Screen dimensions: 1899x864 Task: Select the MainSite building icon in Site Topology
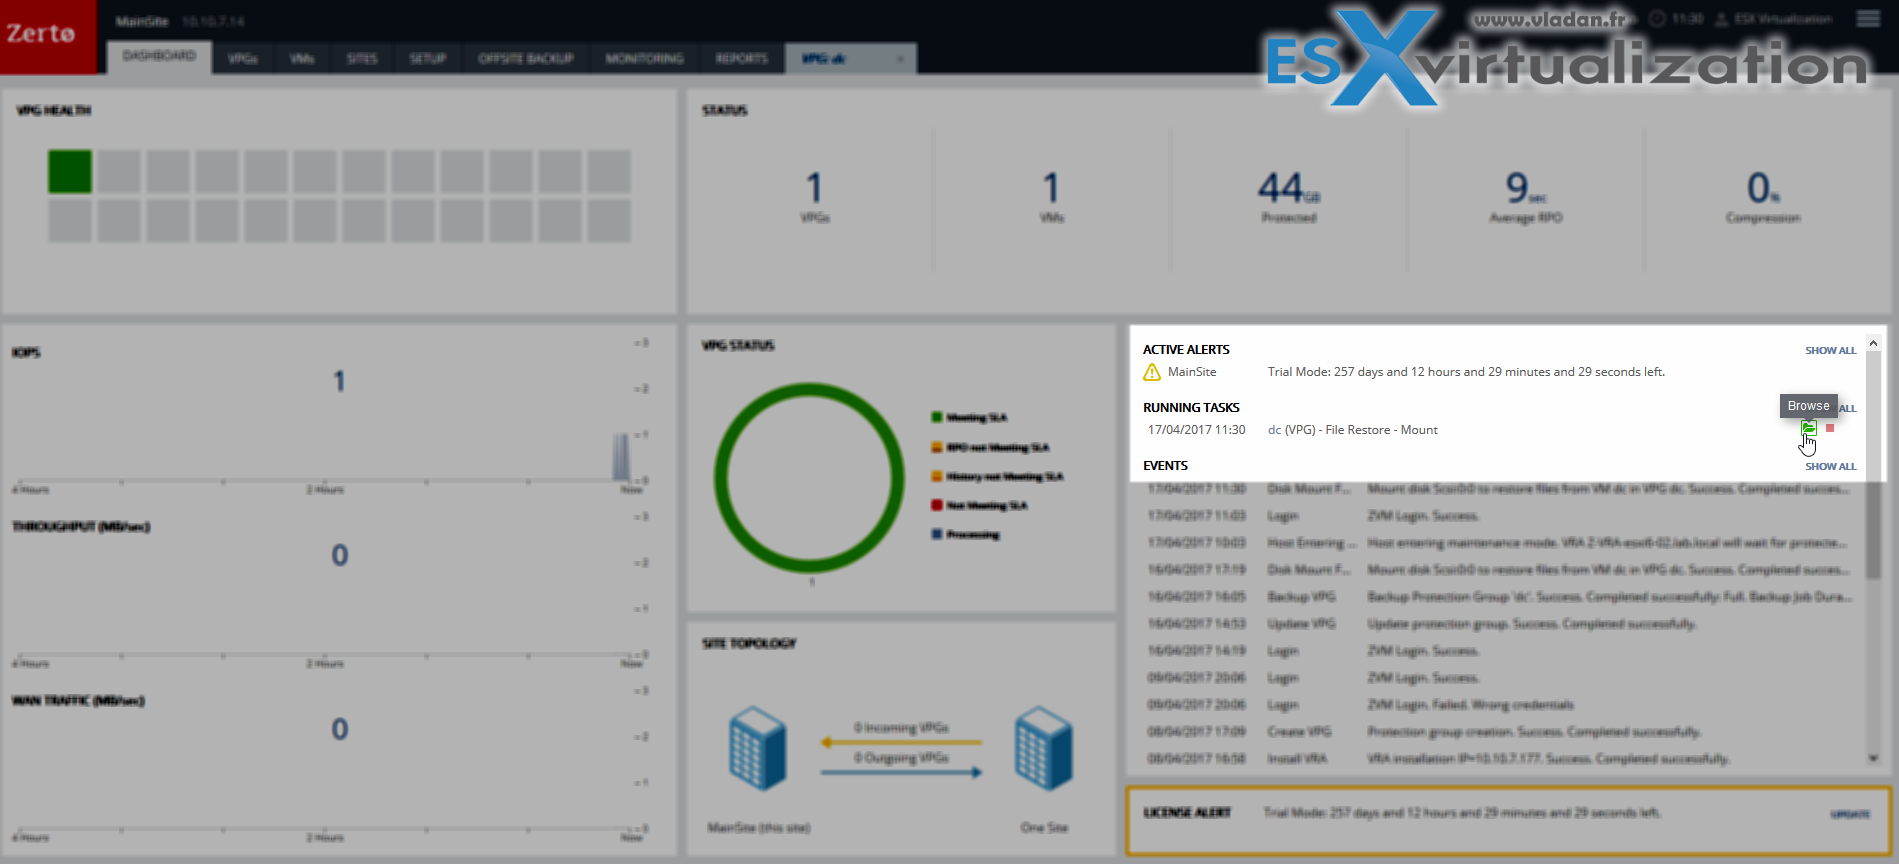757,748
